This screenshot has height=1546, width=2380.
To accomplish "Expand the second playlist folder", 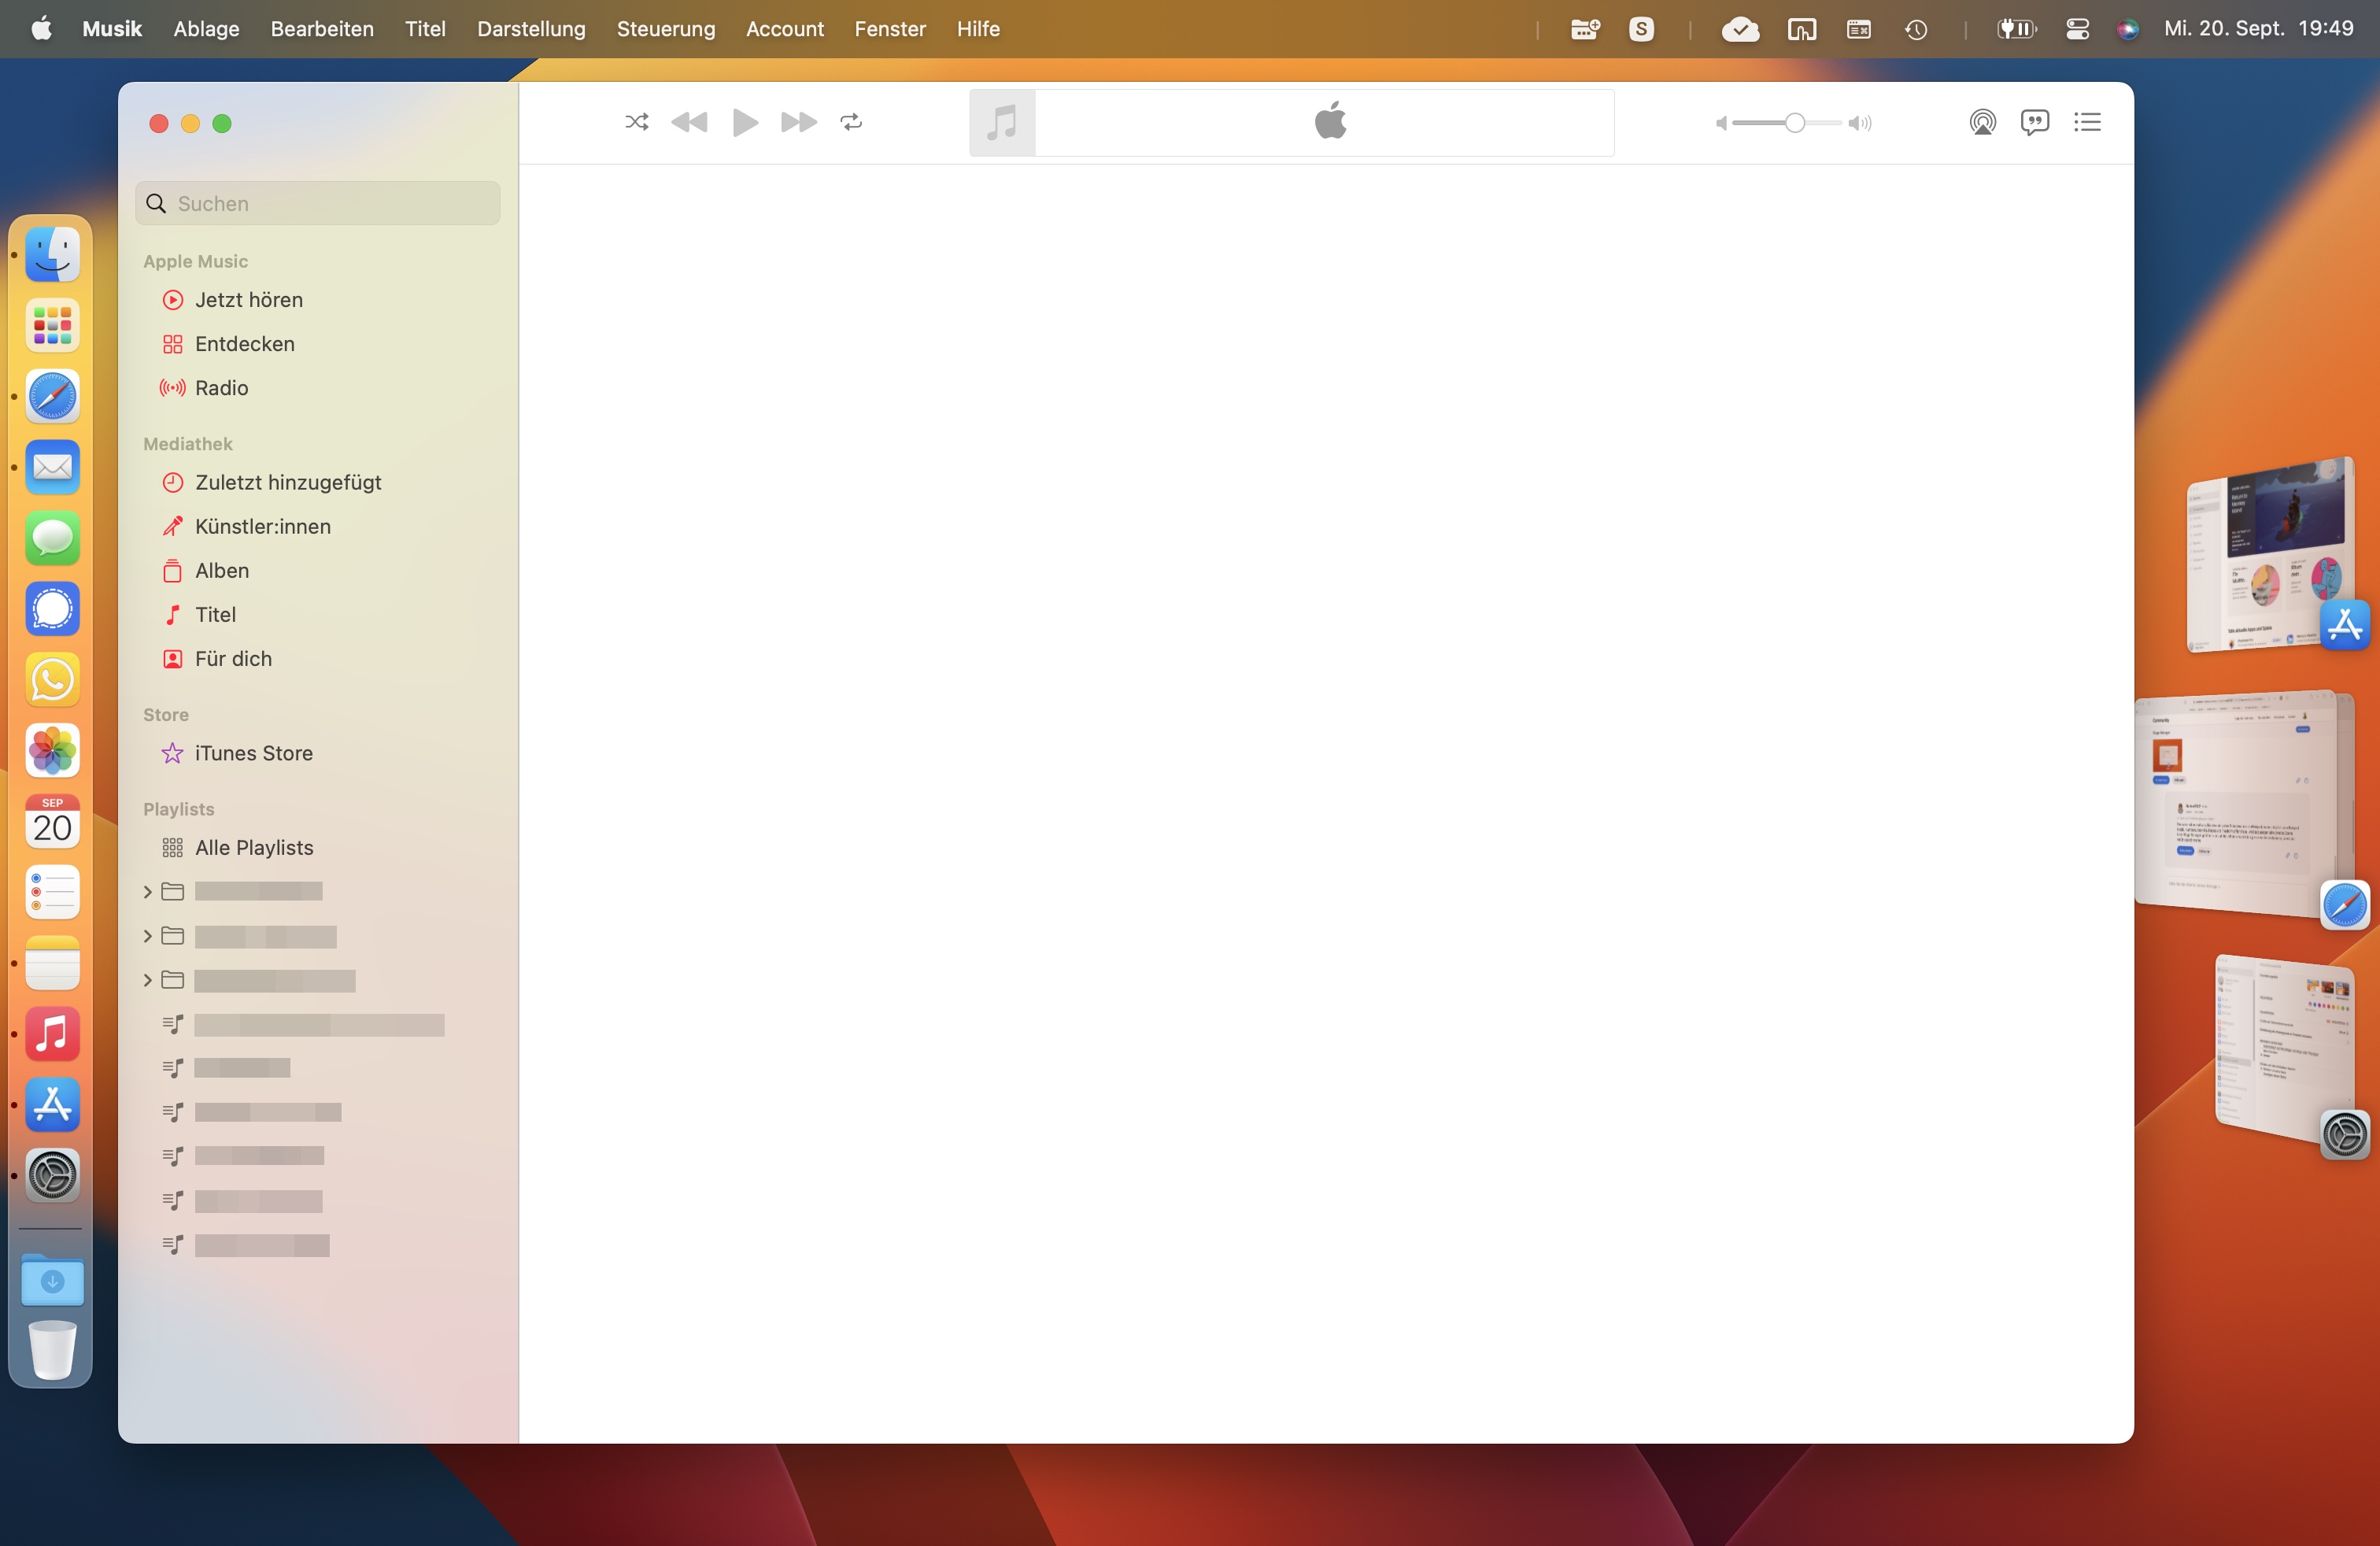I will coord(148,936).
